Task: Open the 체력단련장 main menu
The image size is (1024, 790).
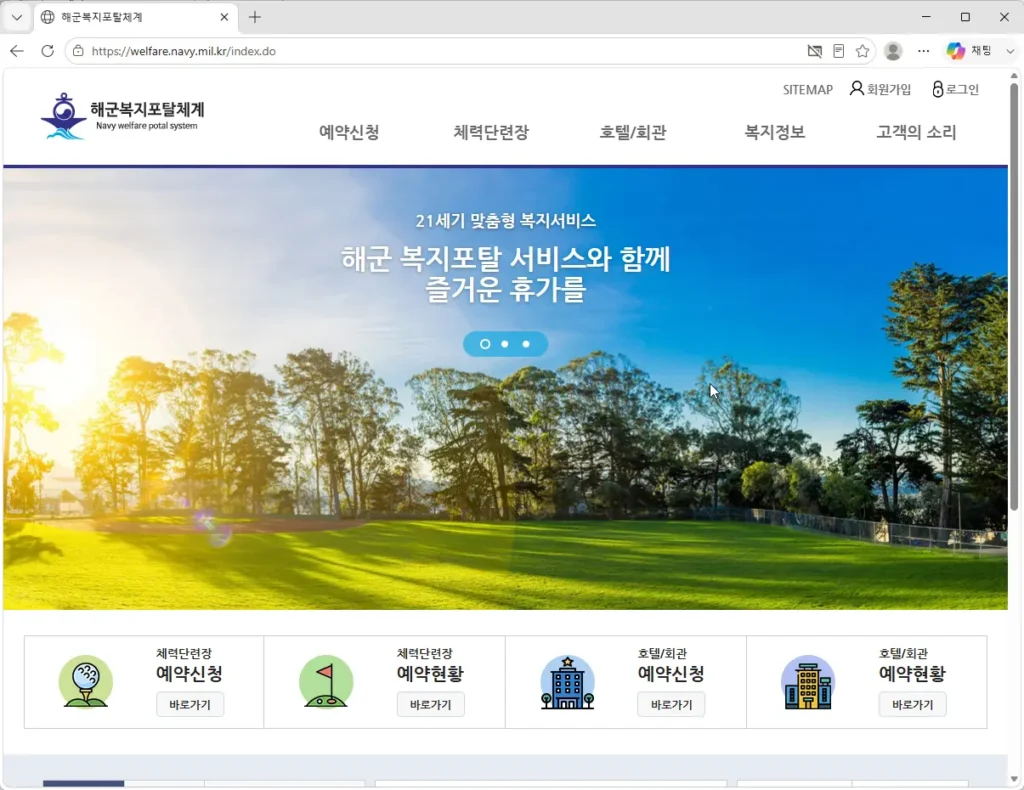Action: point(491,132)
